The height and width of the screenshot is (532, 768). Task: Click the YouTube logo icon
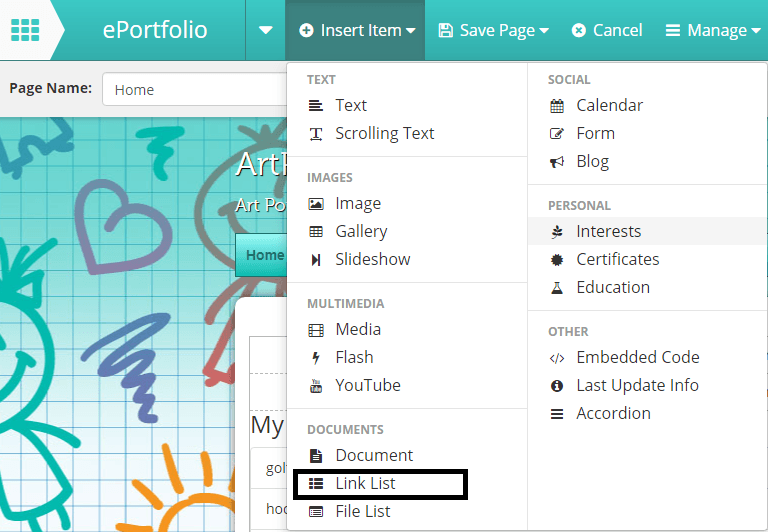tap(316, 386)
